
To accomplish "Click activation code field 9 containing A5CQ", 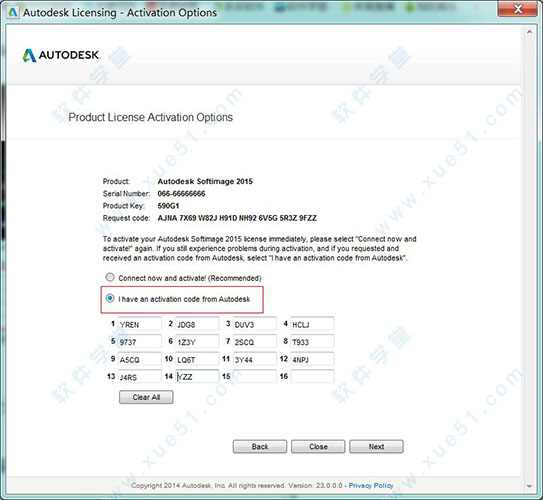I will pos(140,359).
